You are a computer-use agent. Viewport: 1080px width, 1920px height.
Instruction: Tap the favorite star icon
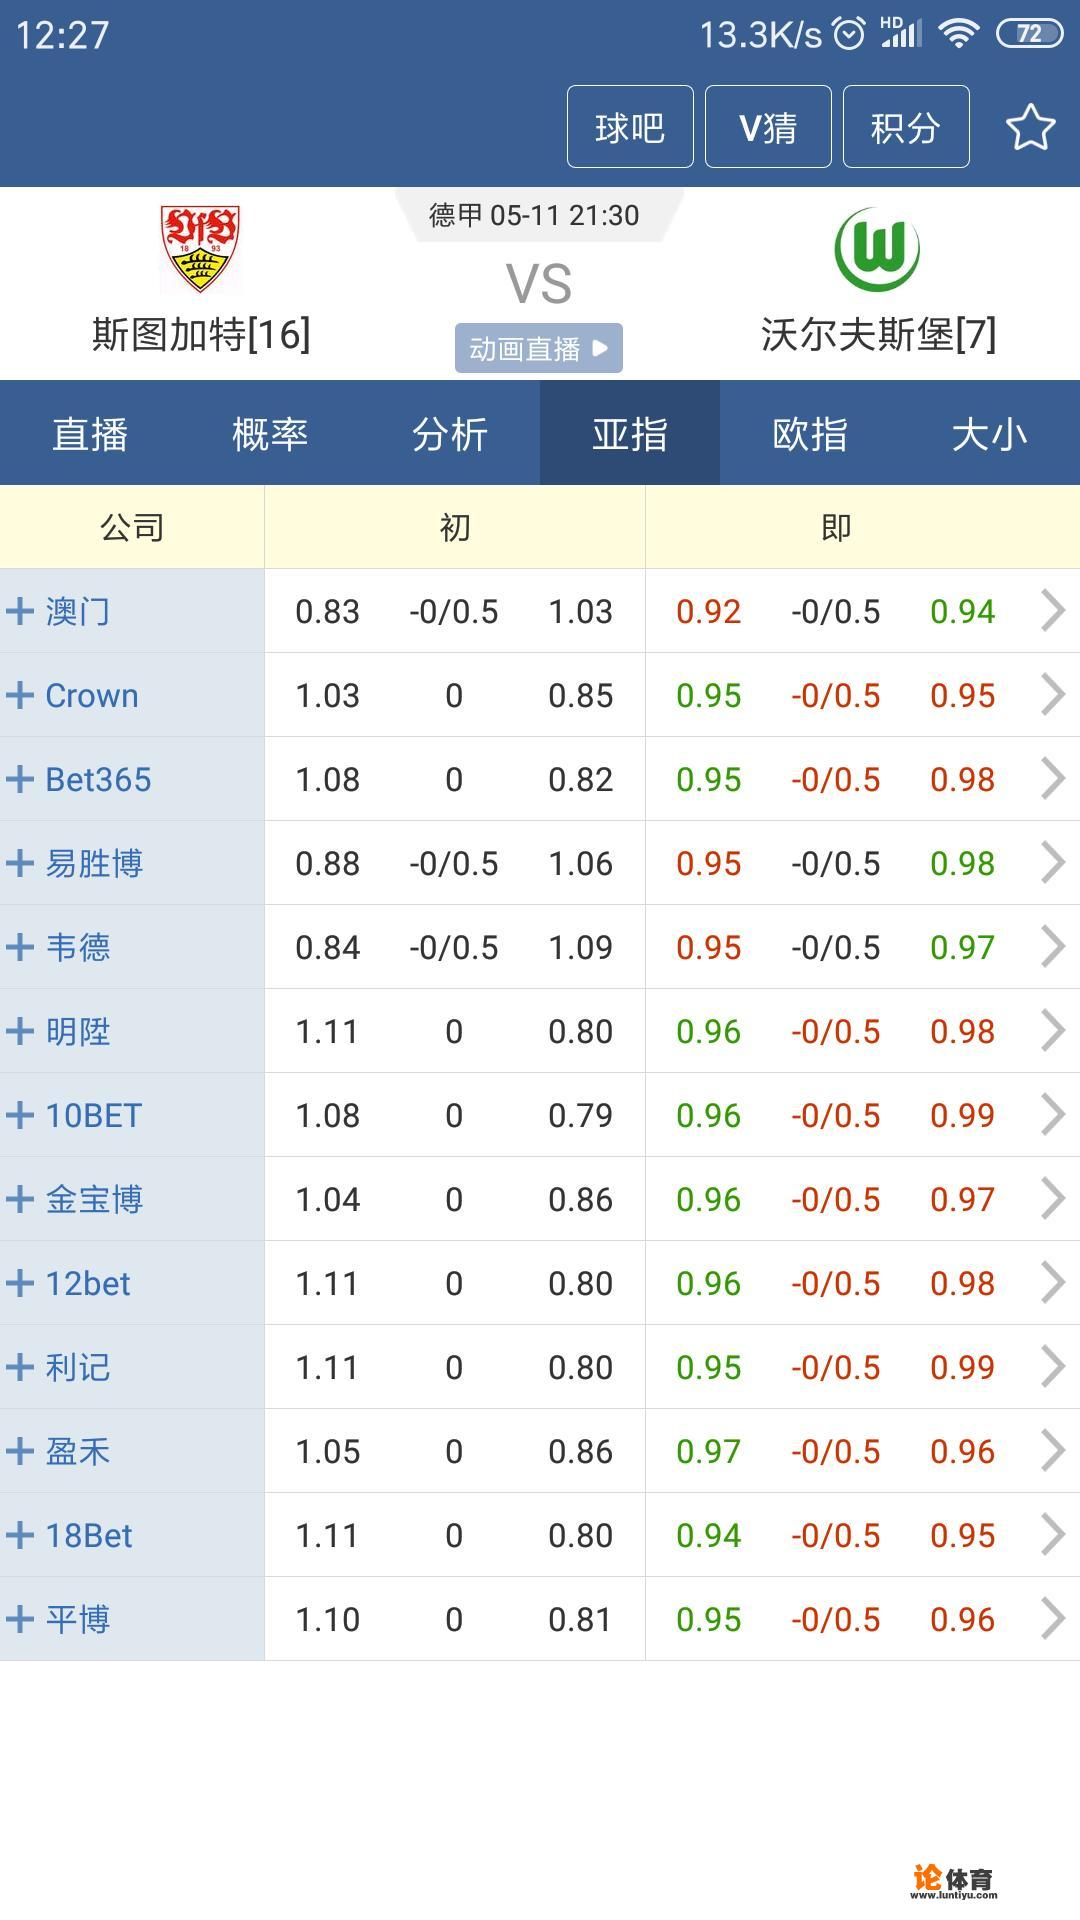click(x=1030, y=127)
